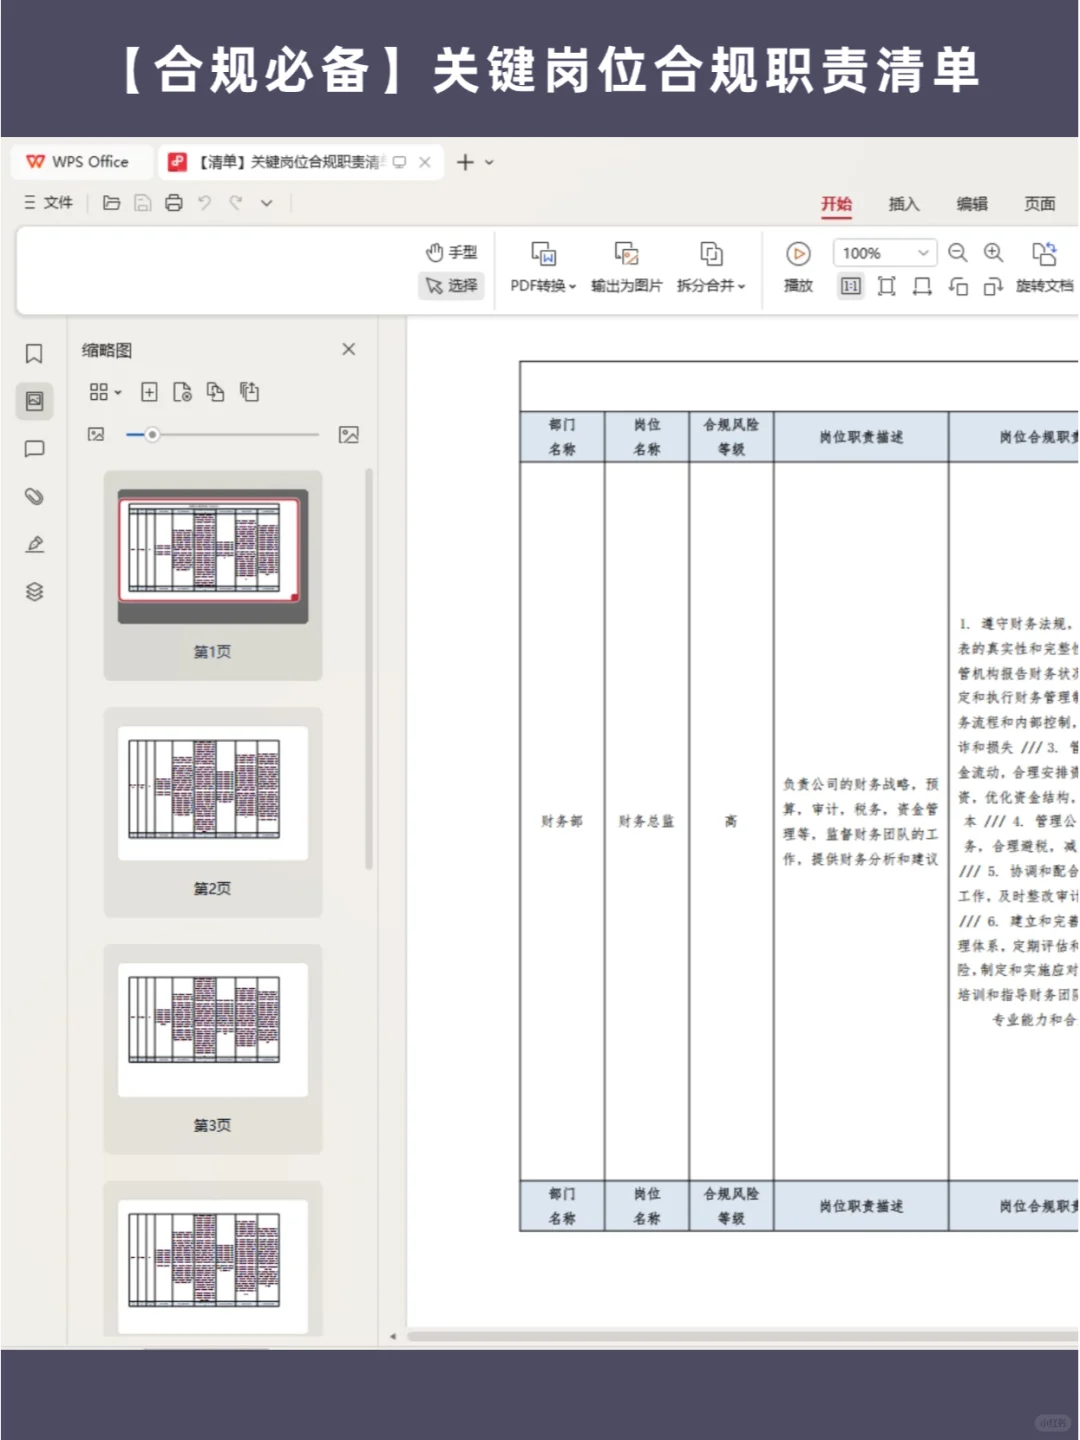Click the fit page icon

(x=886, y=287)
